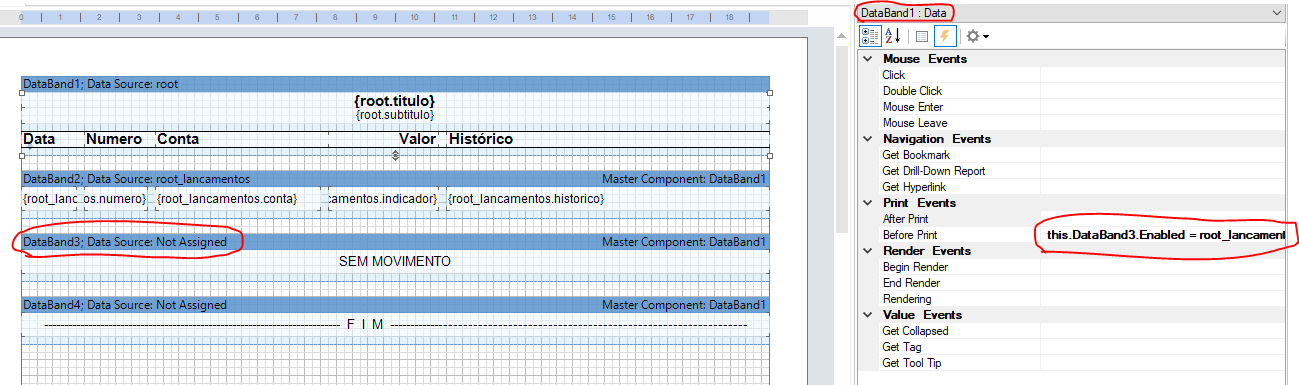Select the SEM MOVIMENTO text component
Viewport: 1299px width, 385px height.
(x=395, y=262)
